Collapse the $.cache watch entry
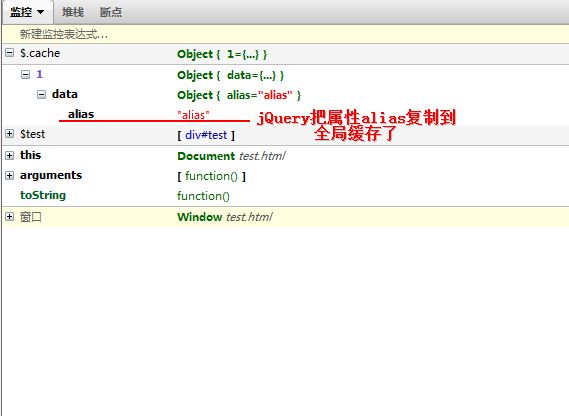The image size is (569, 416). pyautogui.click(x=10, y=53)
